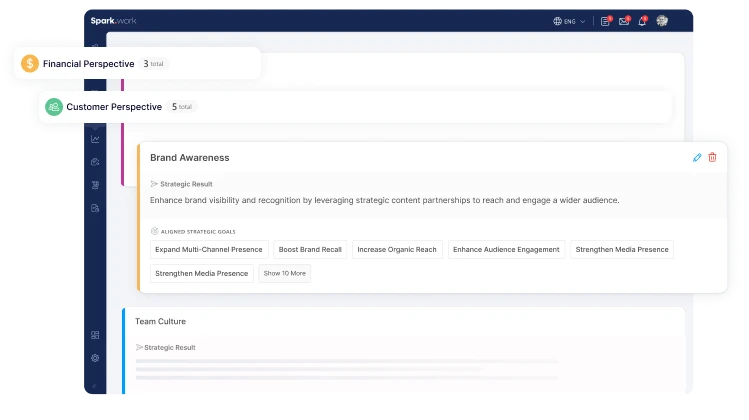This screenshot has height=420, width=749.
Task: Click the Enhance Audience Engagement tag
Action: (506, 249)
